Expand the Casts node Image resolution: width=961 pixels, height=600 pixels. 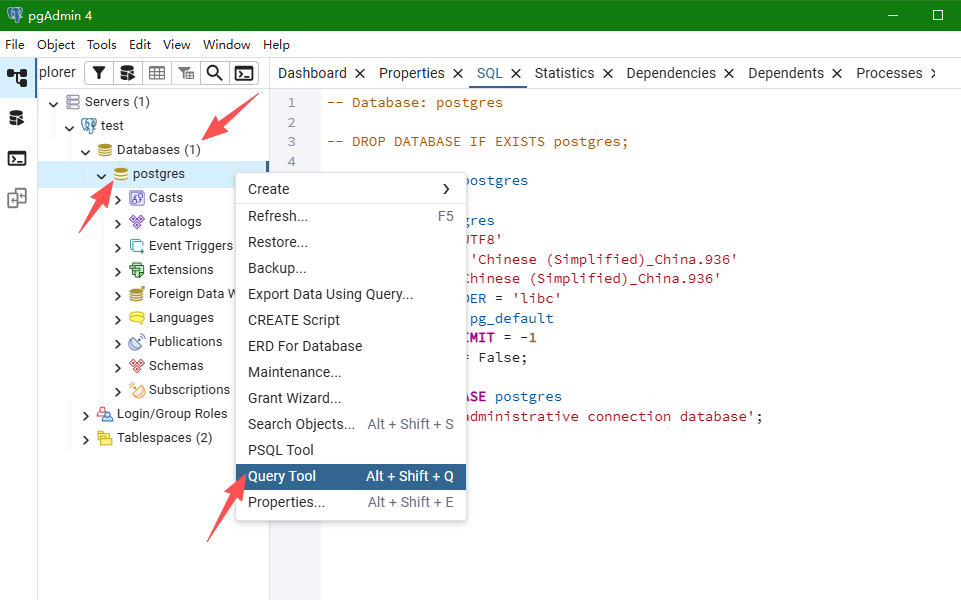pos(118,200)
